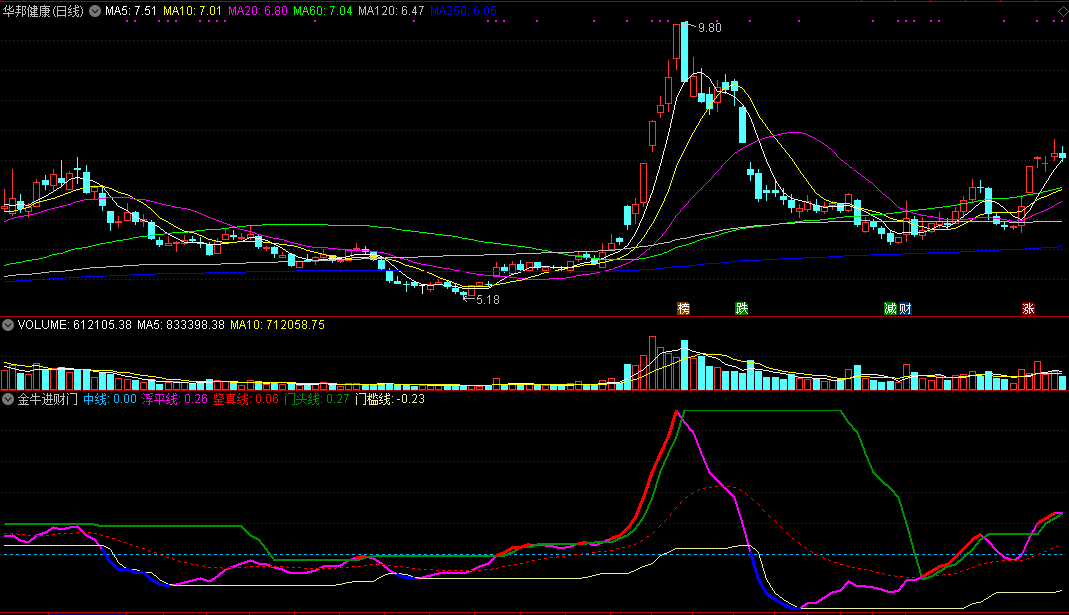The image size is (1069, 615).
Task: Open the 金牛进财门 indicator dropdown arrow
Action: coord(7,399)
